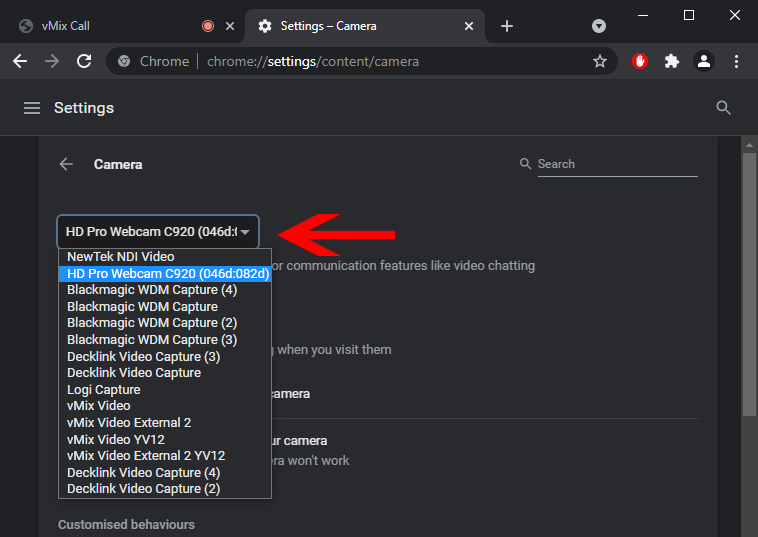
Task: Open the Chrome profile avatar
Action: (x=704, y=61)
